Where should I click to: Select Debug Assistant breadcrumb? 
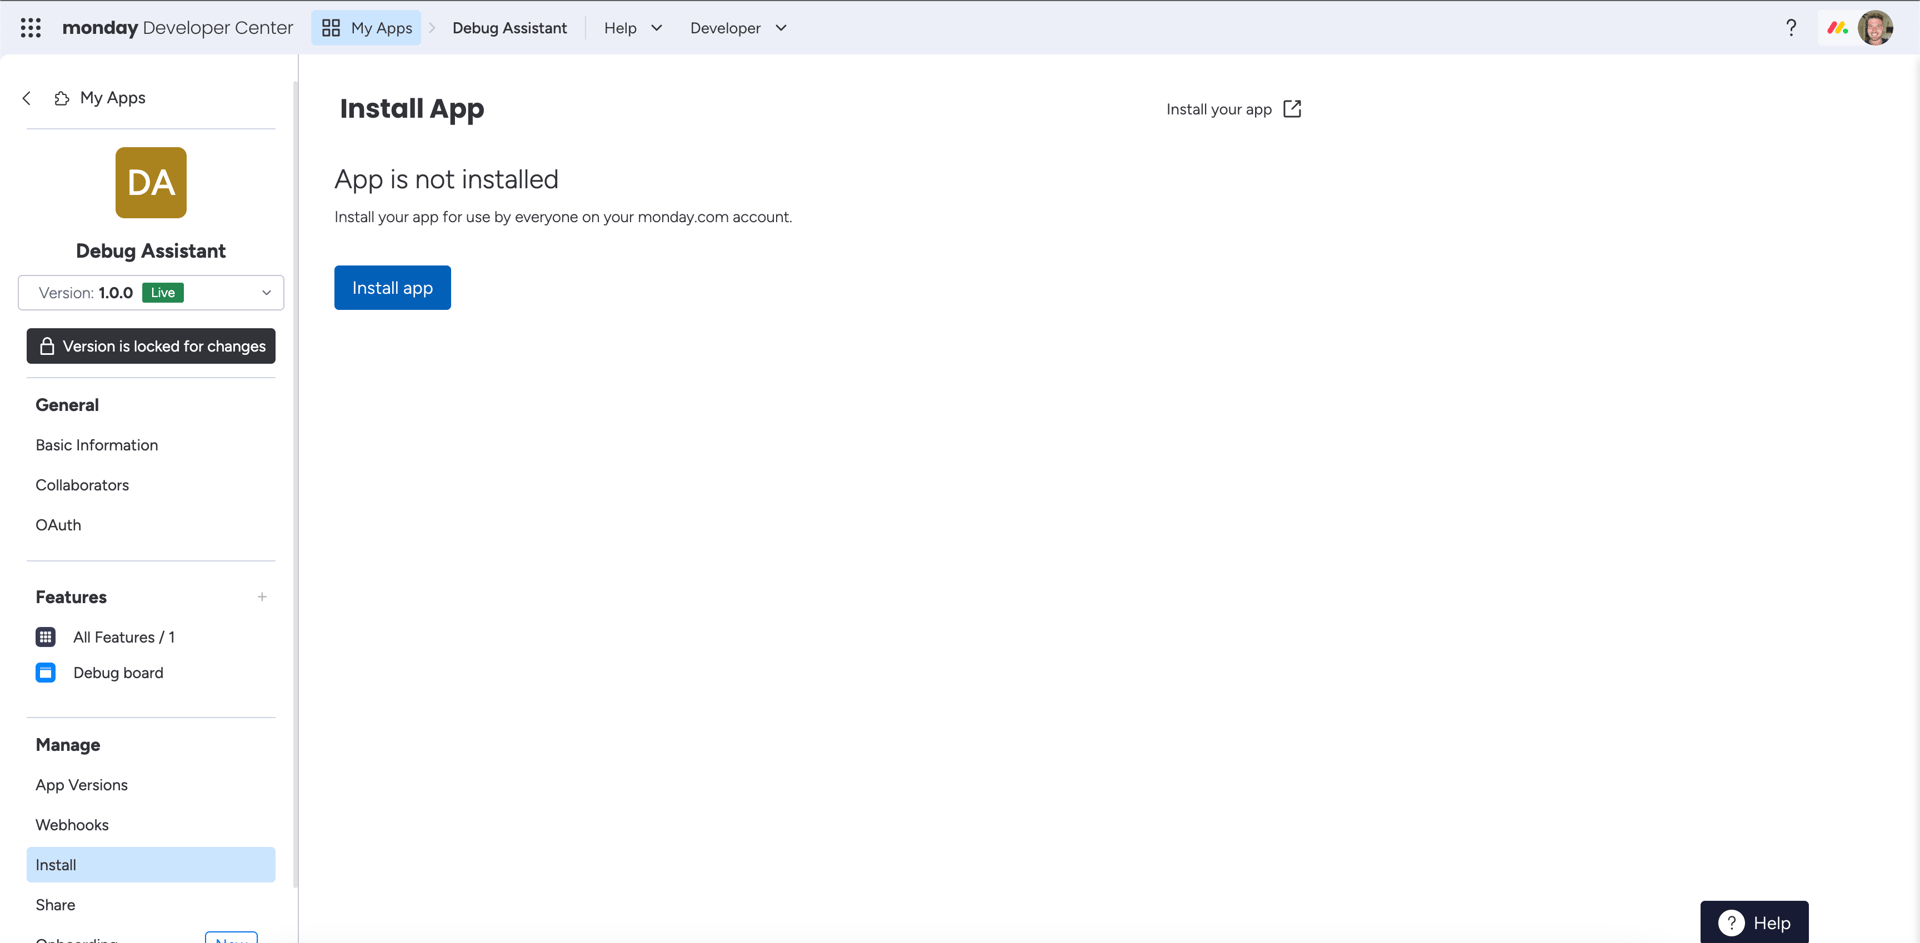click(509, 28)
